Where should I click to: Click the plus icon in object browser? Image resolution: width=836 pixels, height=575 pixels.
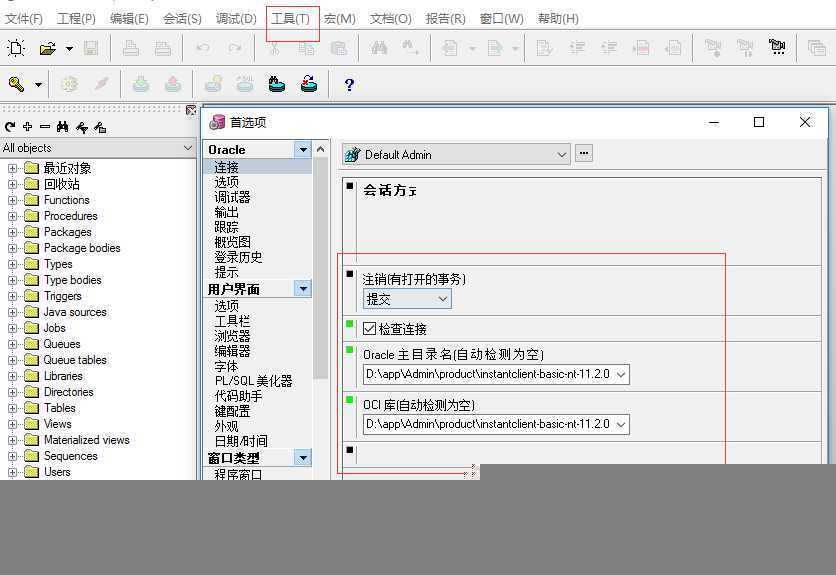point(28,126)
